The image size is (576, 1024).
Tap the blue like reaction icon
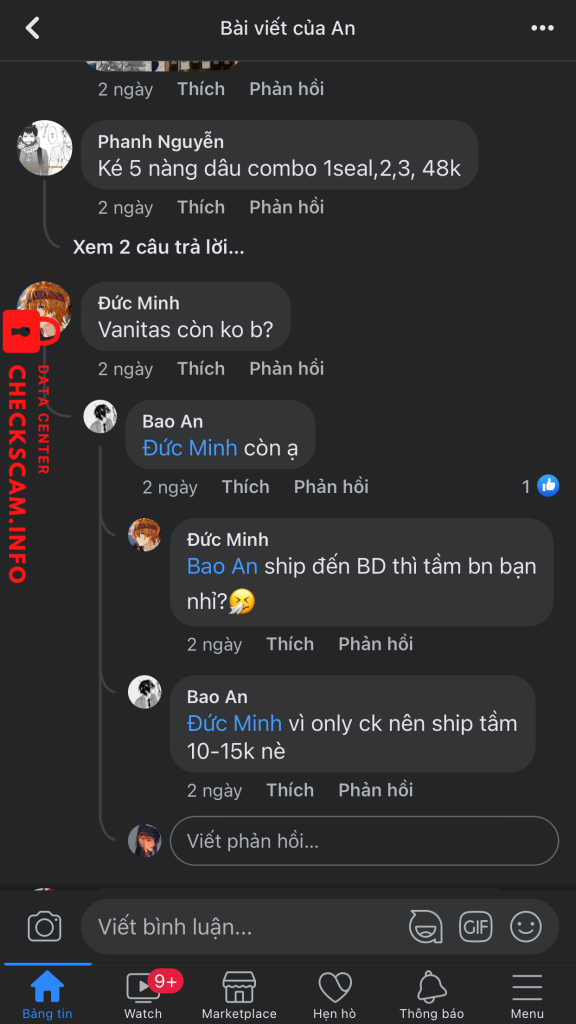548,486
